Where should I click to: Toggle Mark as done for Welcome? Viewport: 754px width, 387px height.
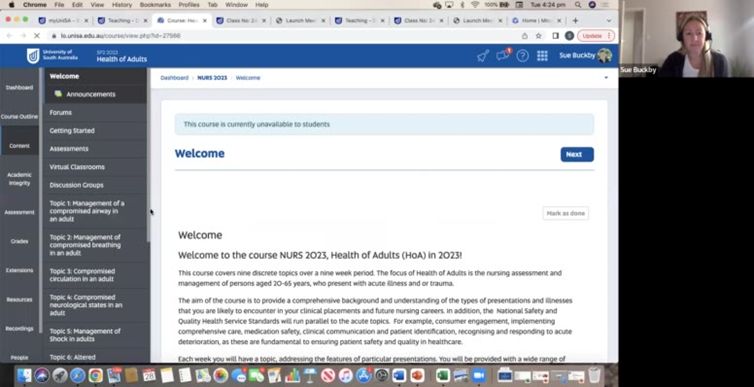click(x=566, y=213)
